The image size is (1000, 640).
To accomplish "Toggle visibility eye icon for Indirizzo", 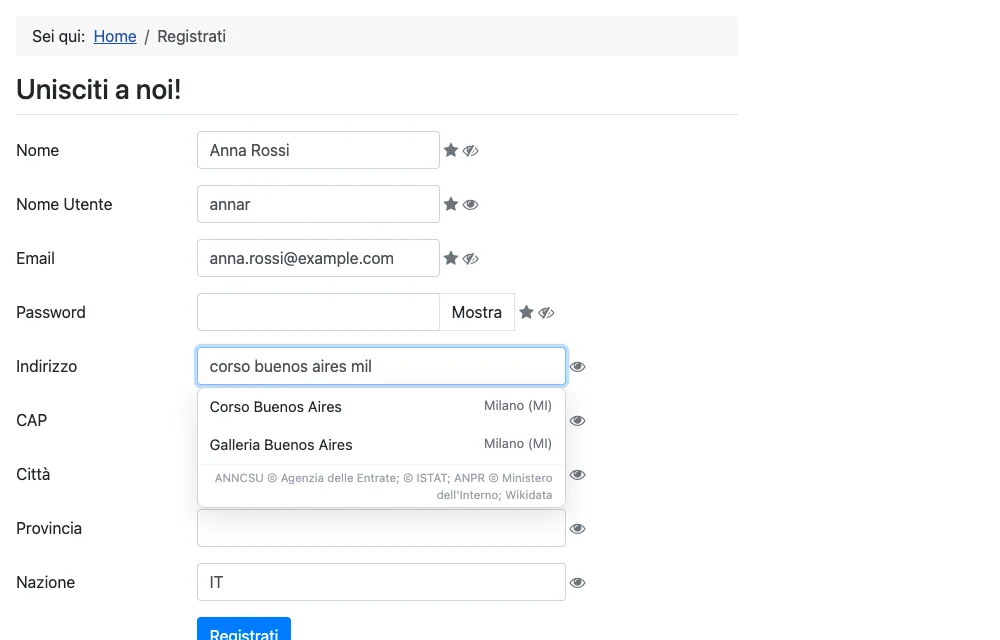I will 577,367.
